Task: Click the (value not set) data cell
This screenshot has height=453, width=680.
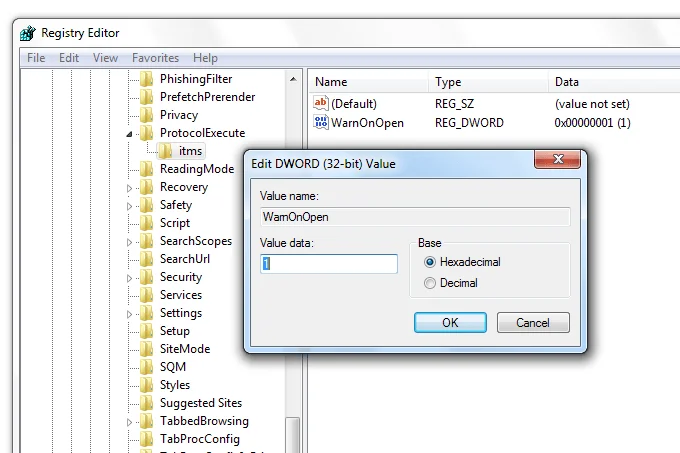Action: point(592,104)
